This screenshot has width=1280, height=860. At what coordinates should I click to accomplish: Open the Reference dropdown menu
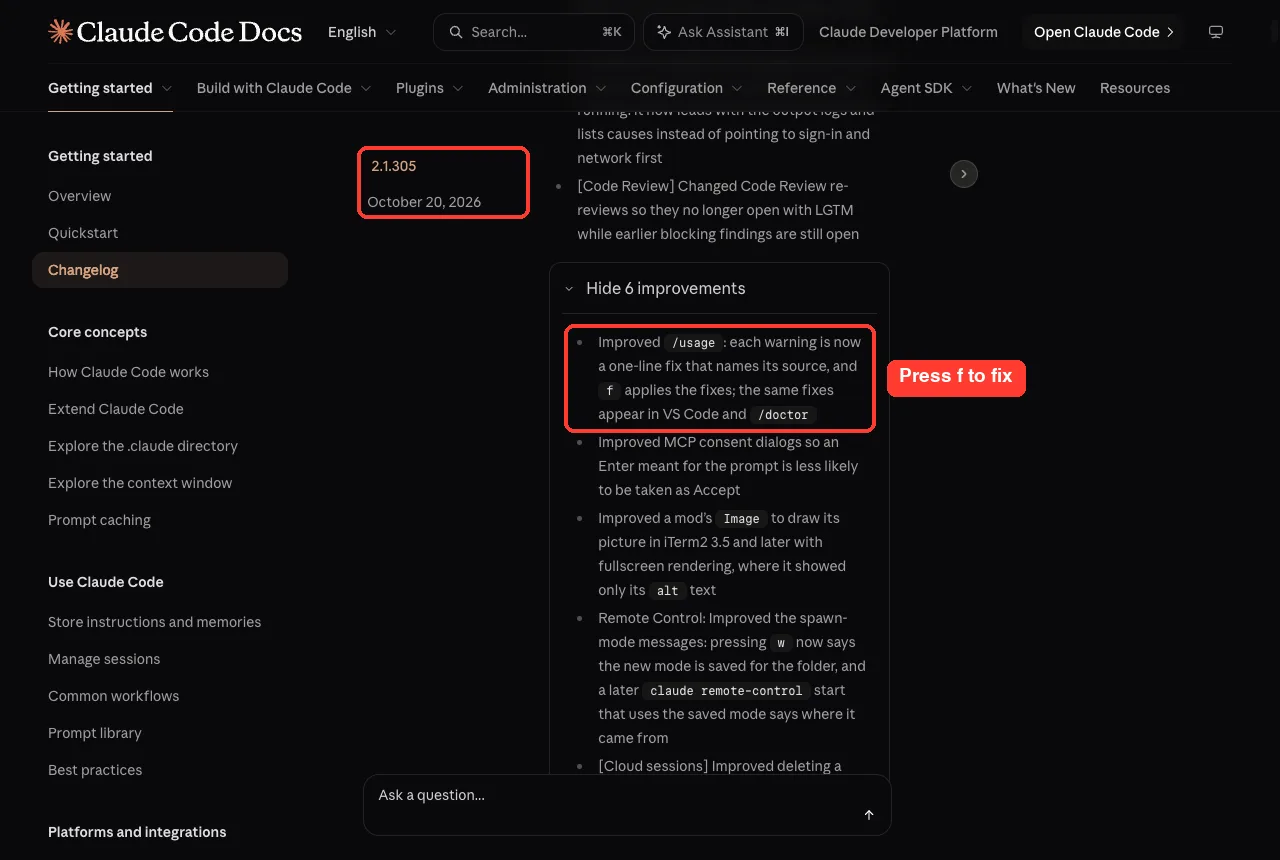pos(812,88)
